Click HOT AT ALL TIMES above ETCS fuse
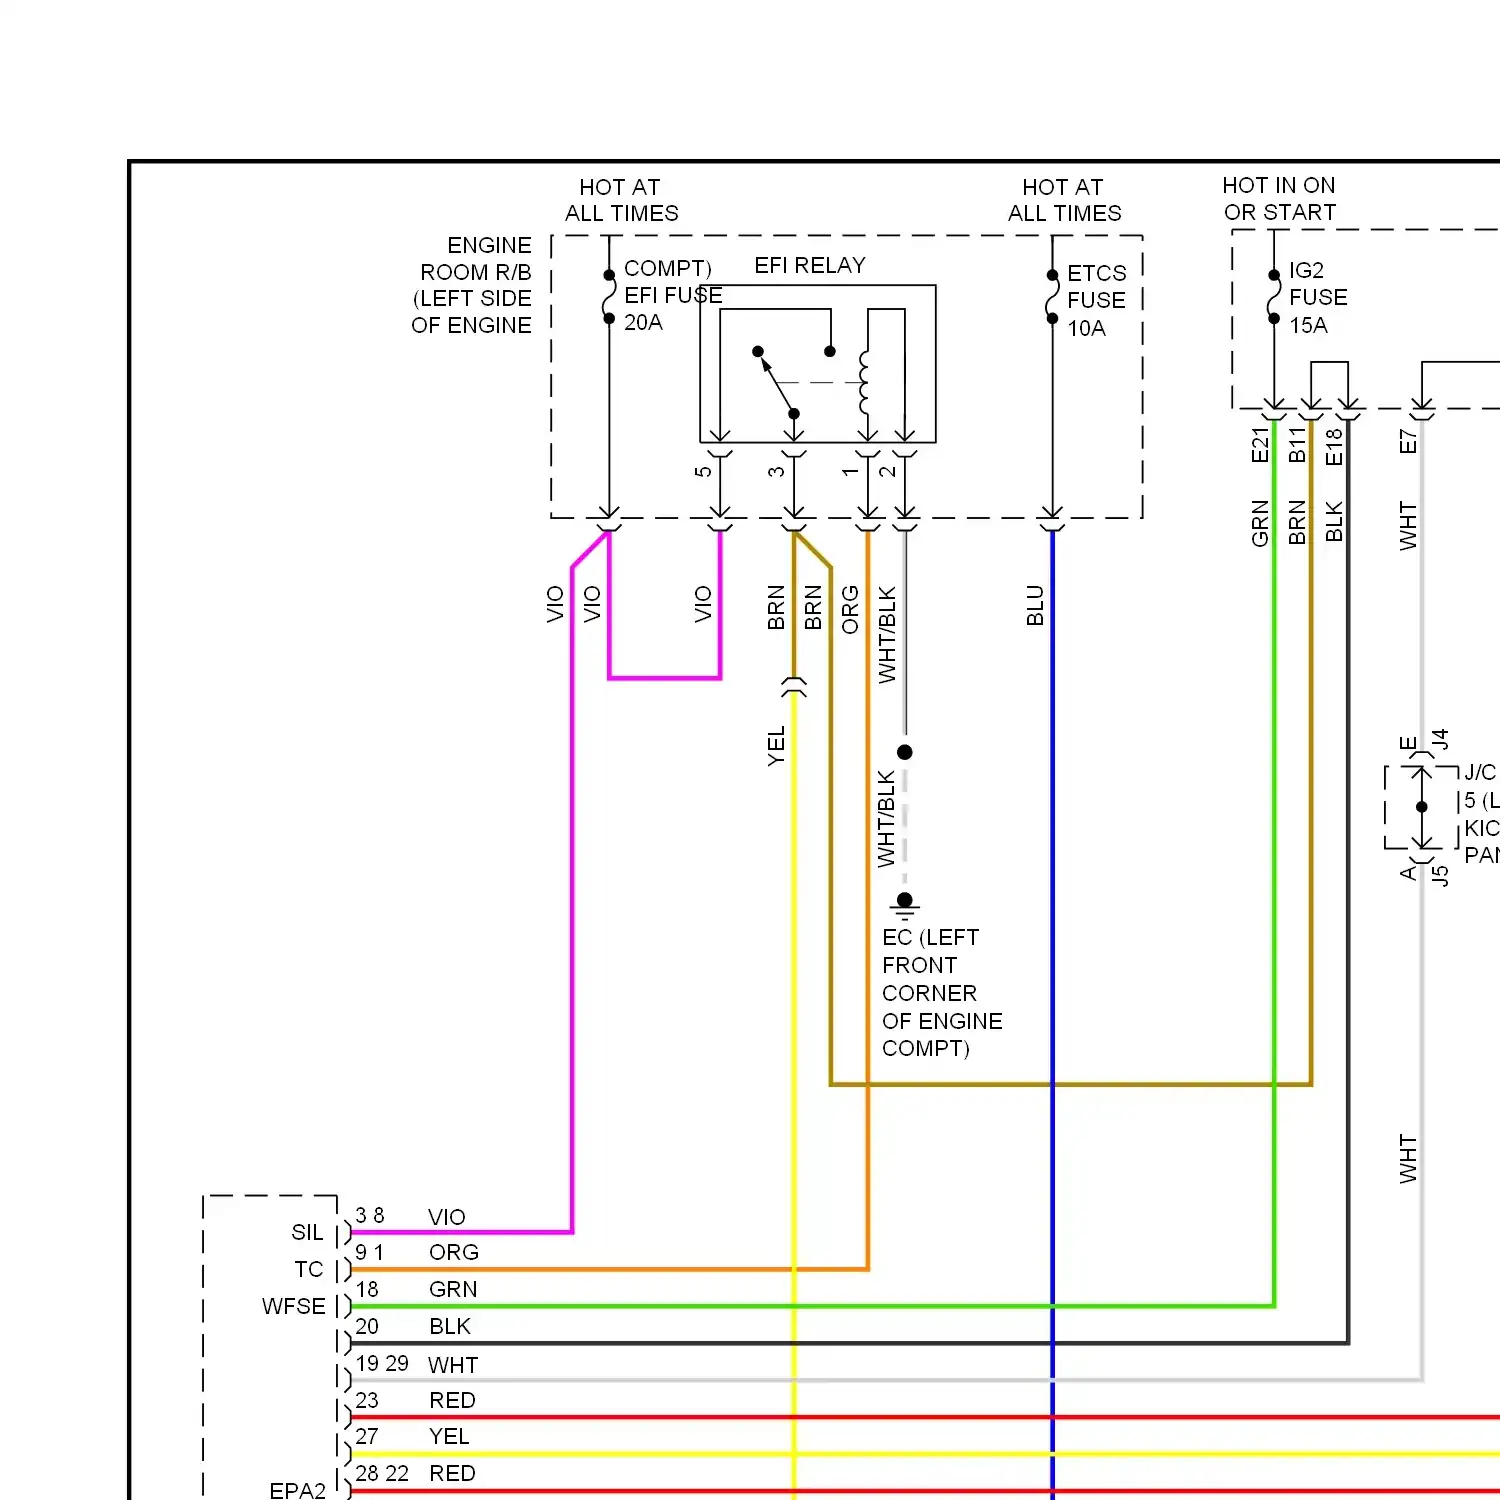Viewport: 1500px width, 1500px height. tap(1064, 200)
